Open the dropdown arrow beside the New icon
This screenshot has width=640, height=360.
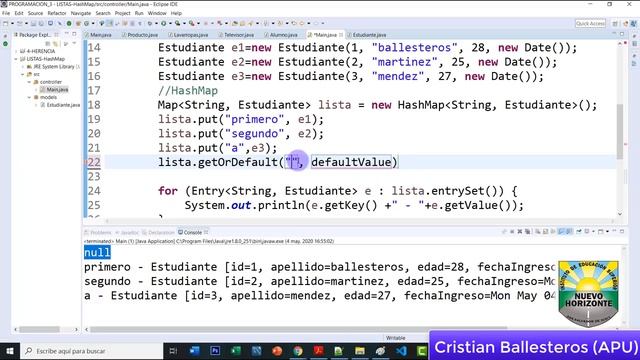pos(12,24)
